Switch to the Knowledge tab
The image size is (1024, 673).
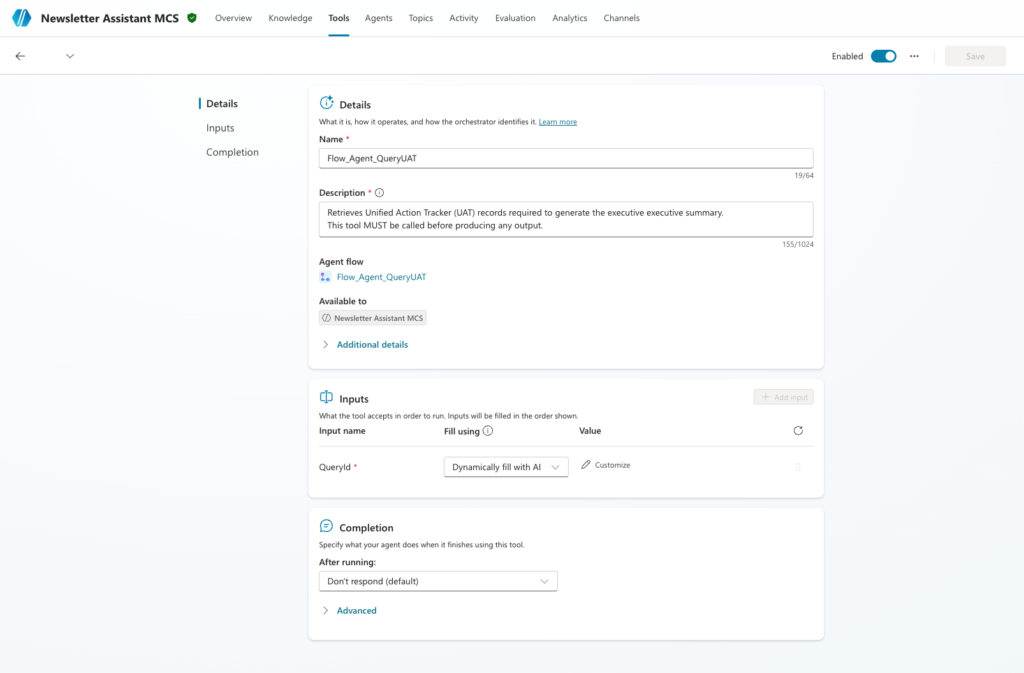(x=290, y=18)
